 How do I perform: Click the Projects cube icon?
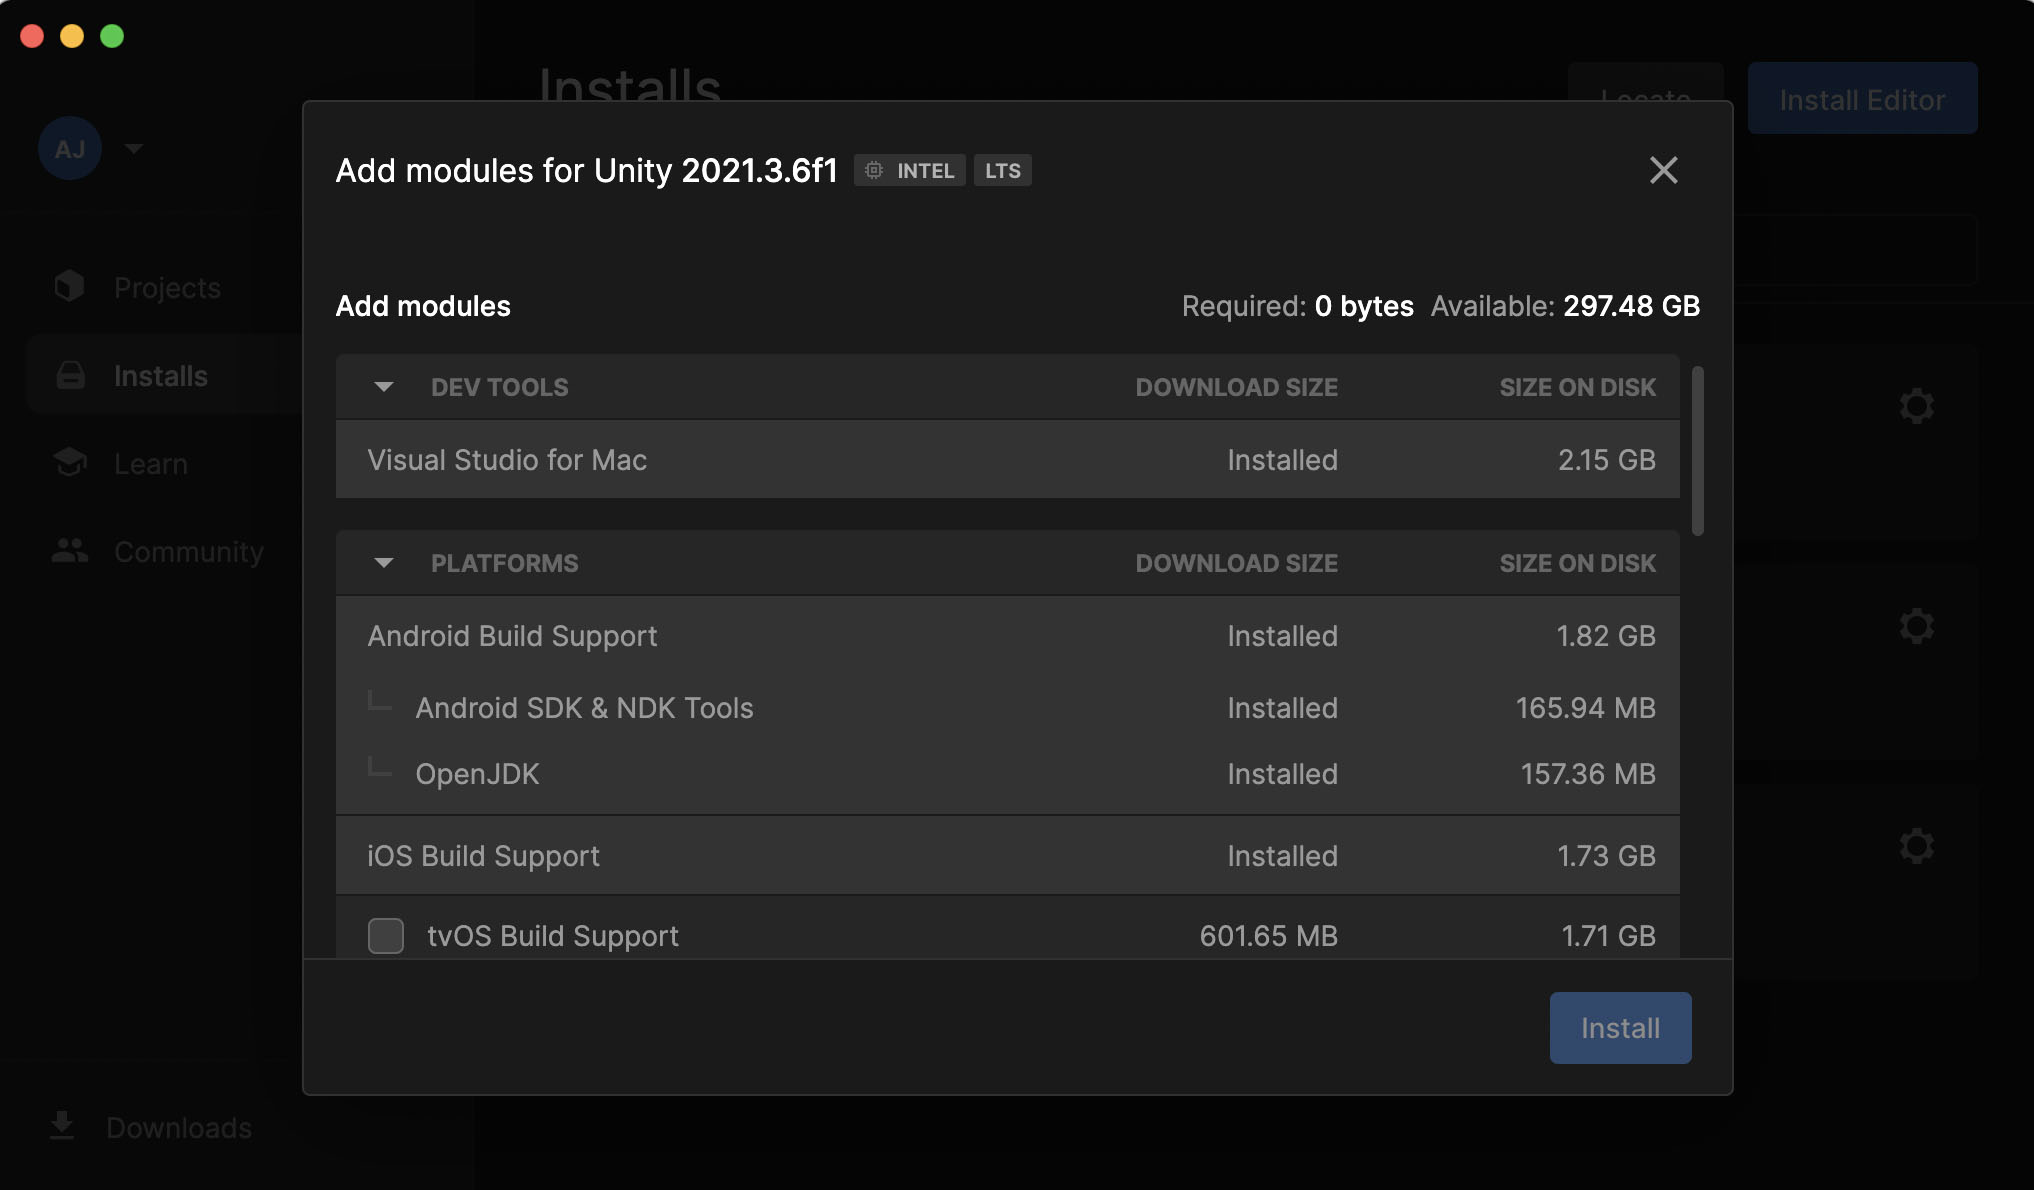(x=69, y=287)
